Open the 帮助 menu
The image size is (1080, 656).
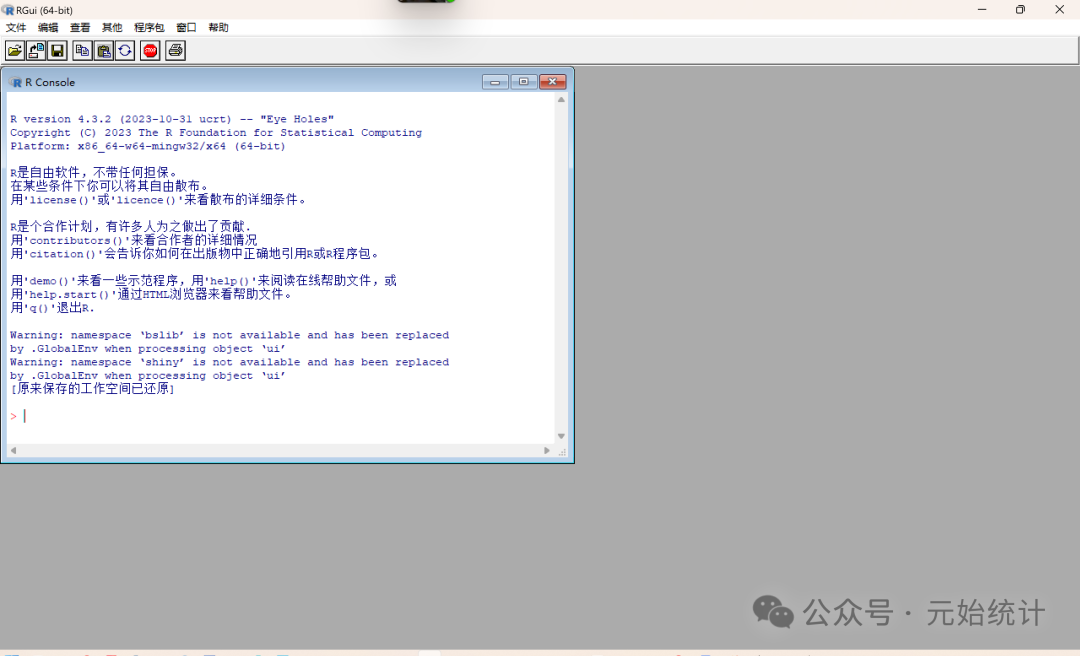218,28
